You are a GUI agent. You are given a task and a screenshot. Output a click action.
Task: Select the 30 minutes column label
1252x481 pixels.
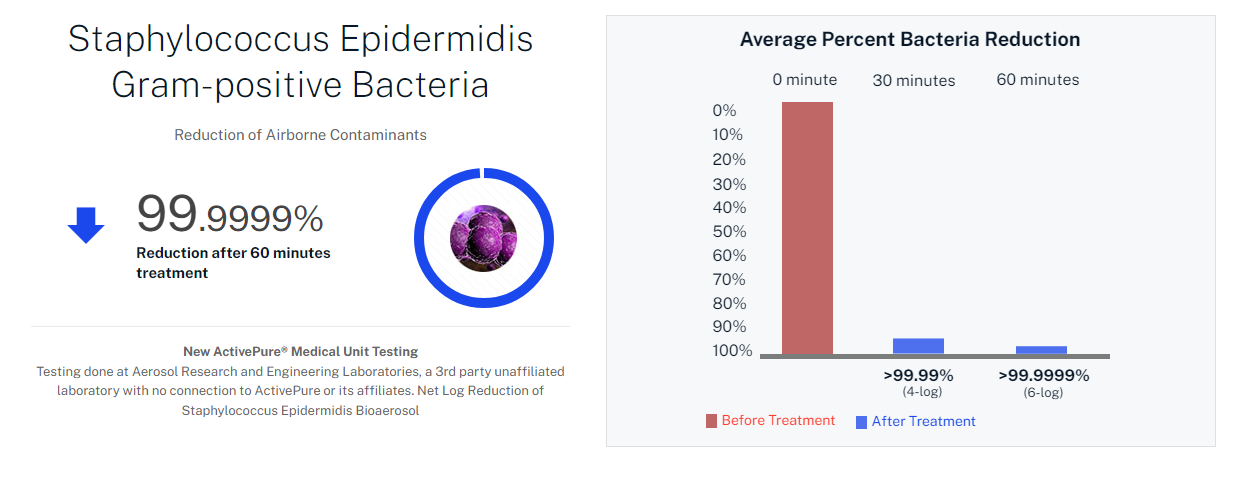pyautogui.click(x=914, y=81)
